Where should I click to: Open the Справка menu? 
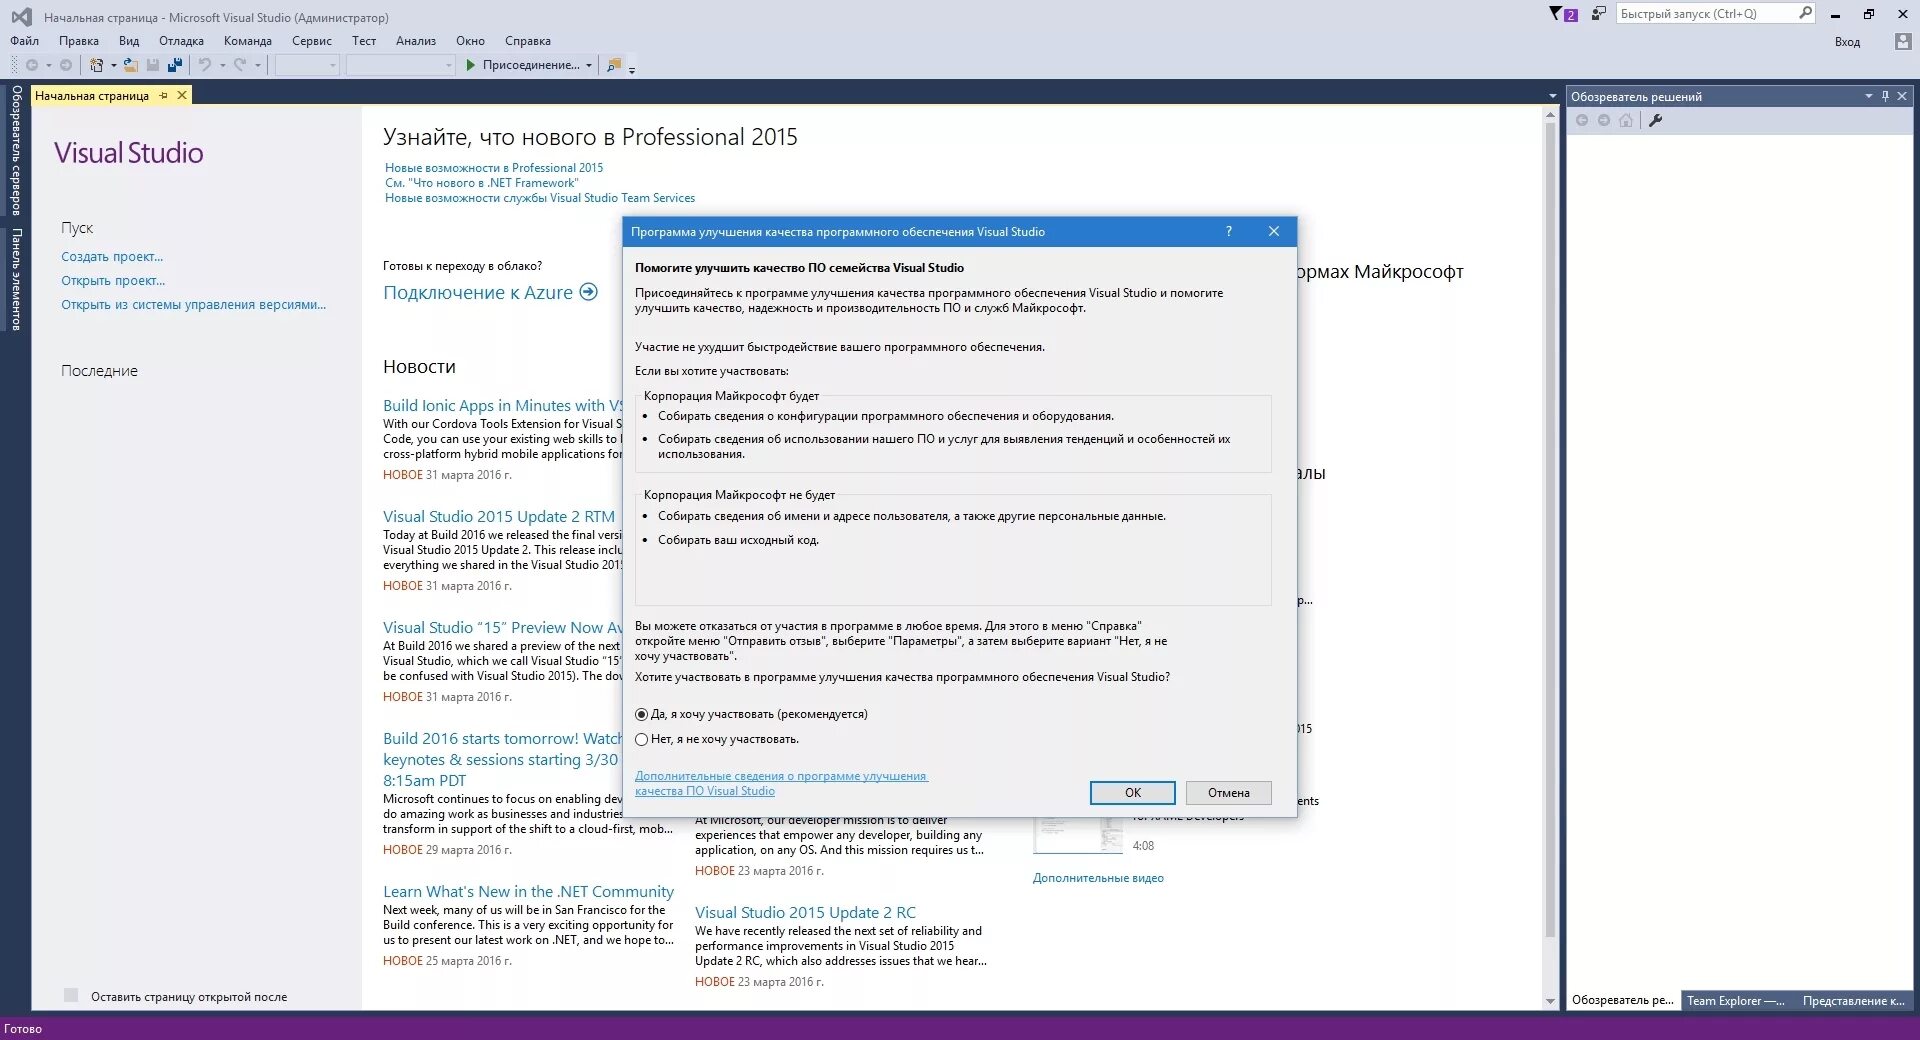tap(528, 41)
